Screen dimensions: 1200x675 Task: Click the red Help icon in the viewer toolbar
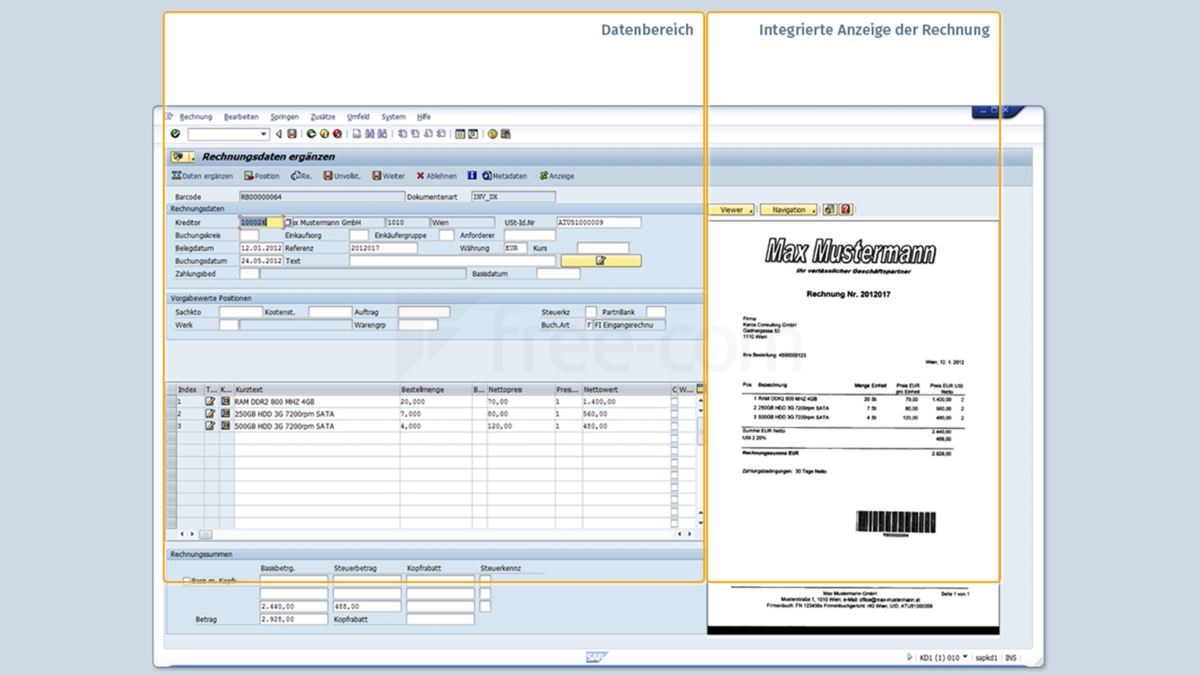846,209
